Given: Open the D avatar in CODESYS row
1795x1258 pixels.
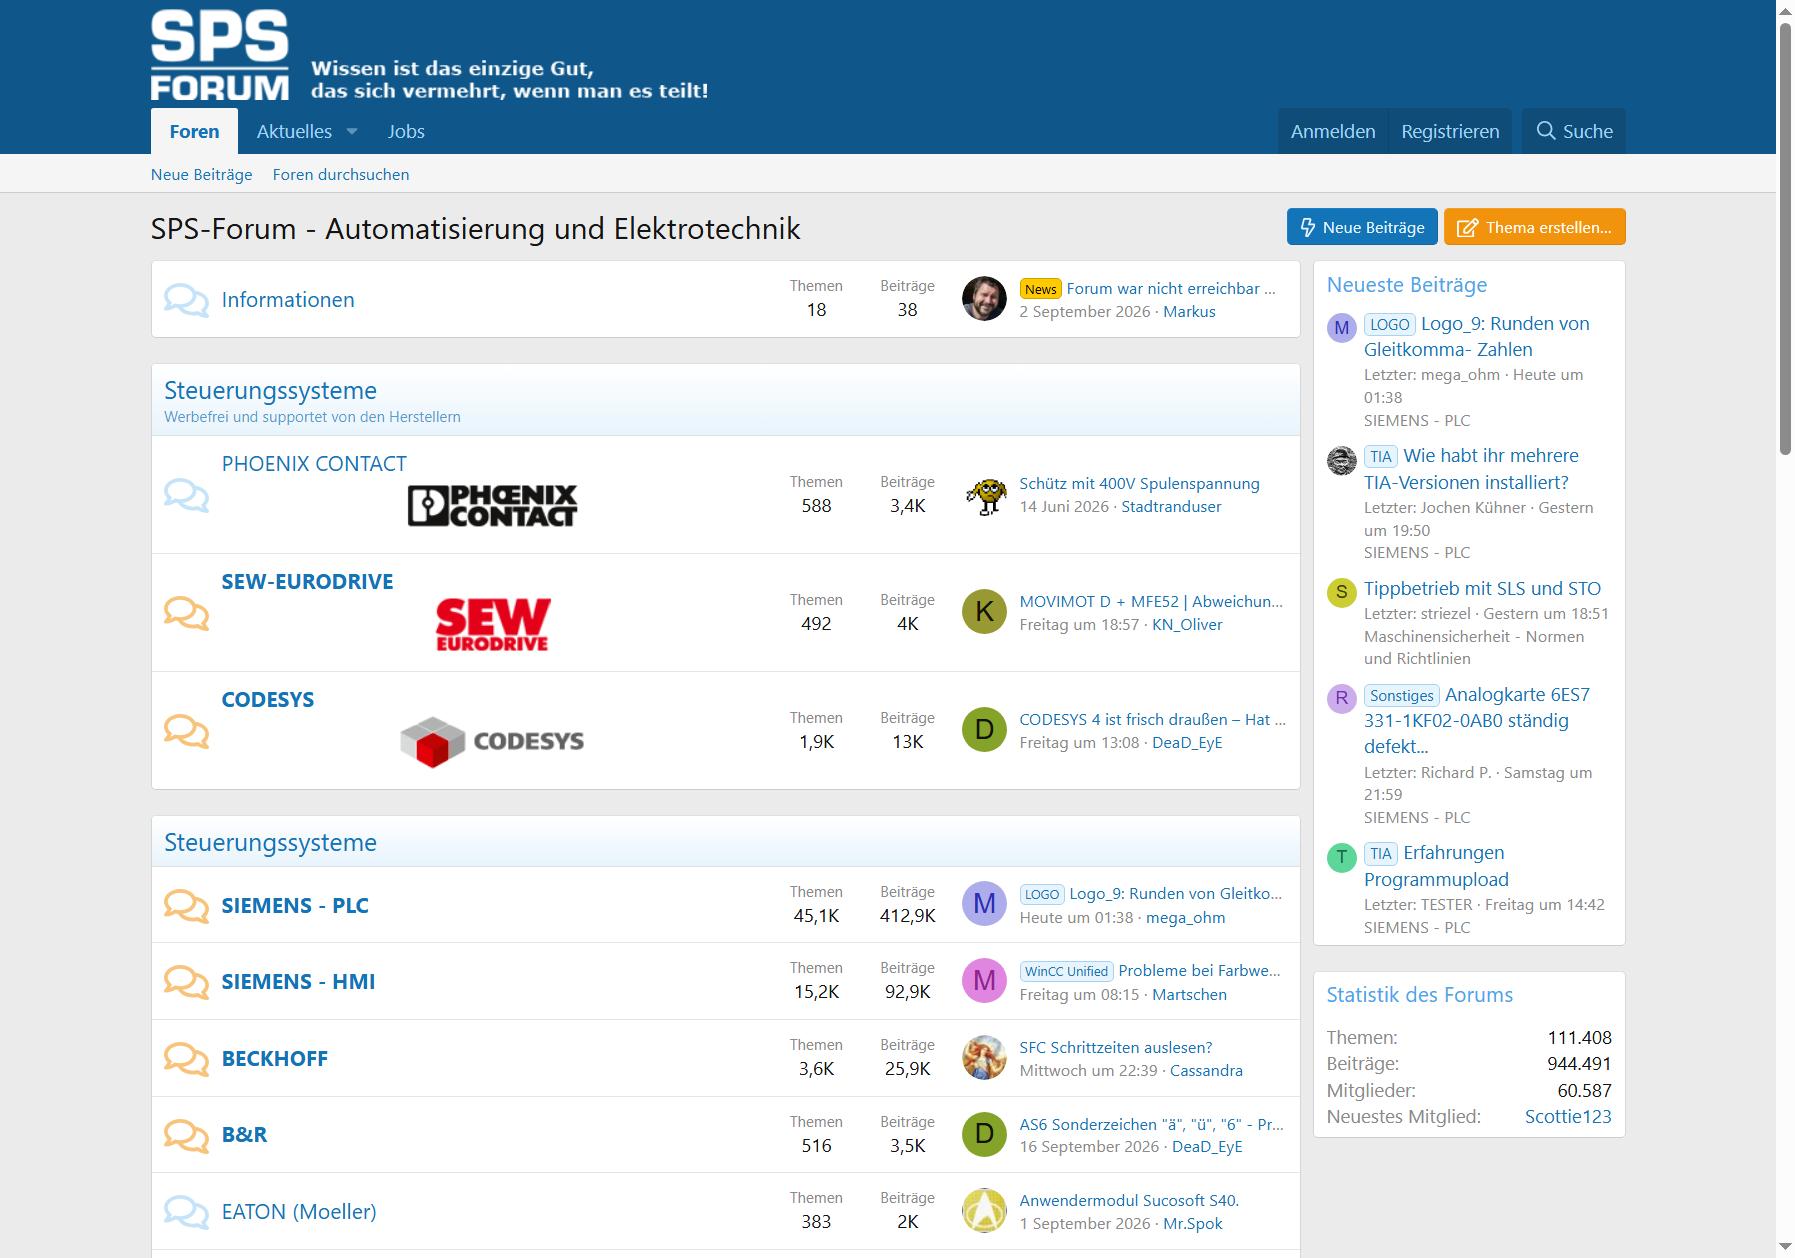Looking at the screenshot, I should point(984,730).
